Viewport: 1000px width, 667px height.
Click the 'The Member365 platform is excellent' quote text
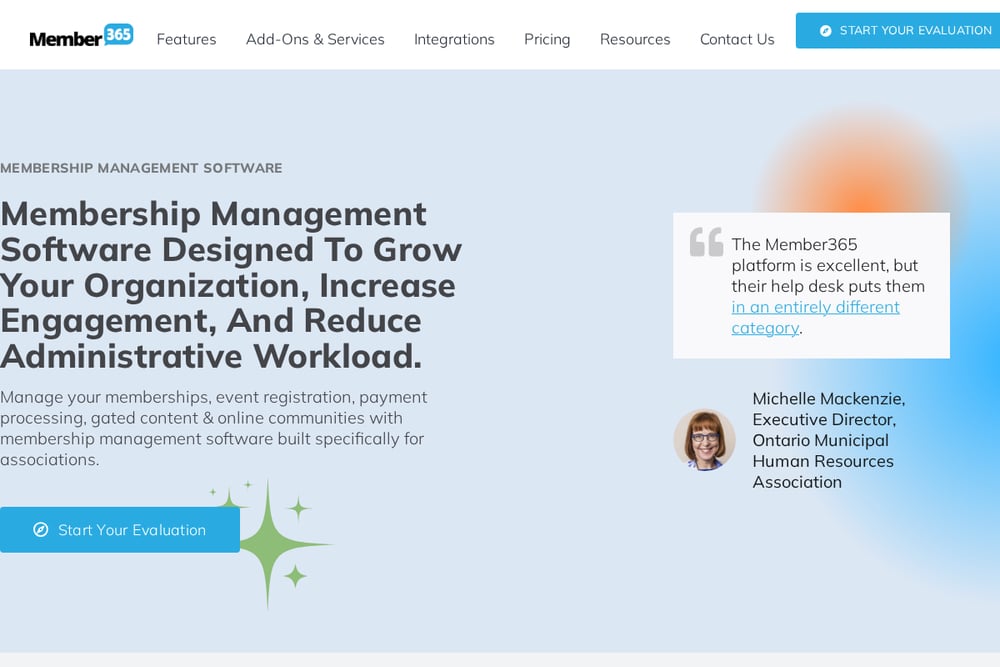point(828,286)
